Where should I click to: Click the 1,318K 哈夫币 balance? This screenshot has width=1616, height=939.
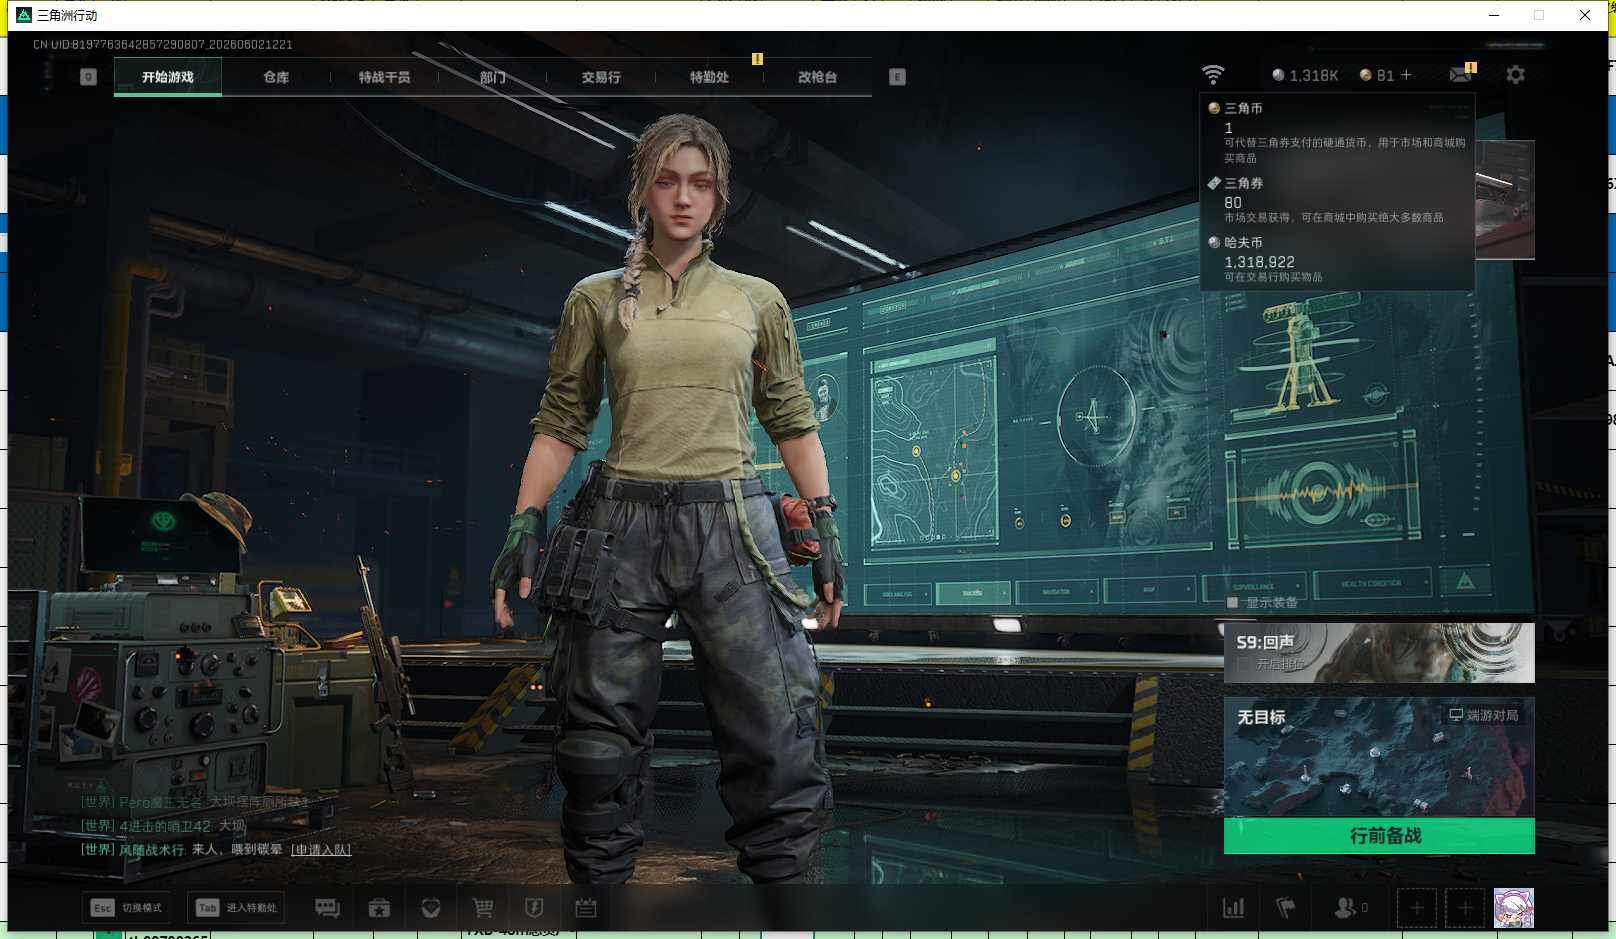pyautogui.click(x=1305, y=75)
